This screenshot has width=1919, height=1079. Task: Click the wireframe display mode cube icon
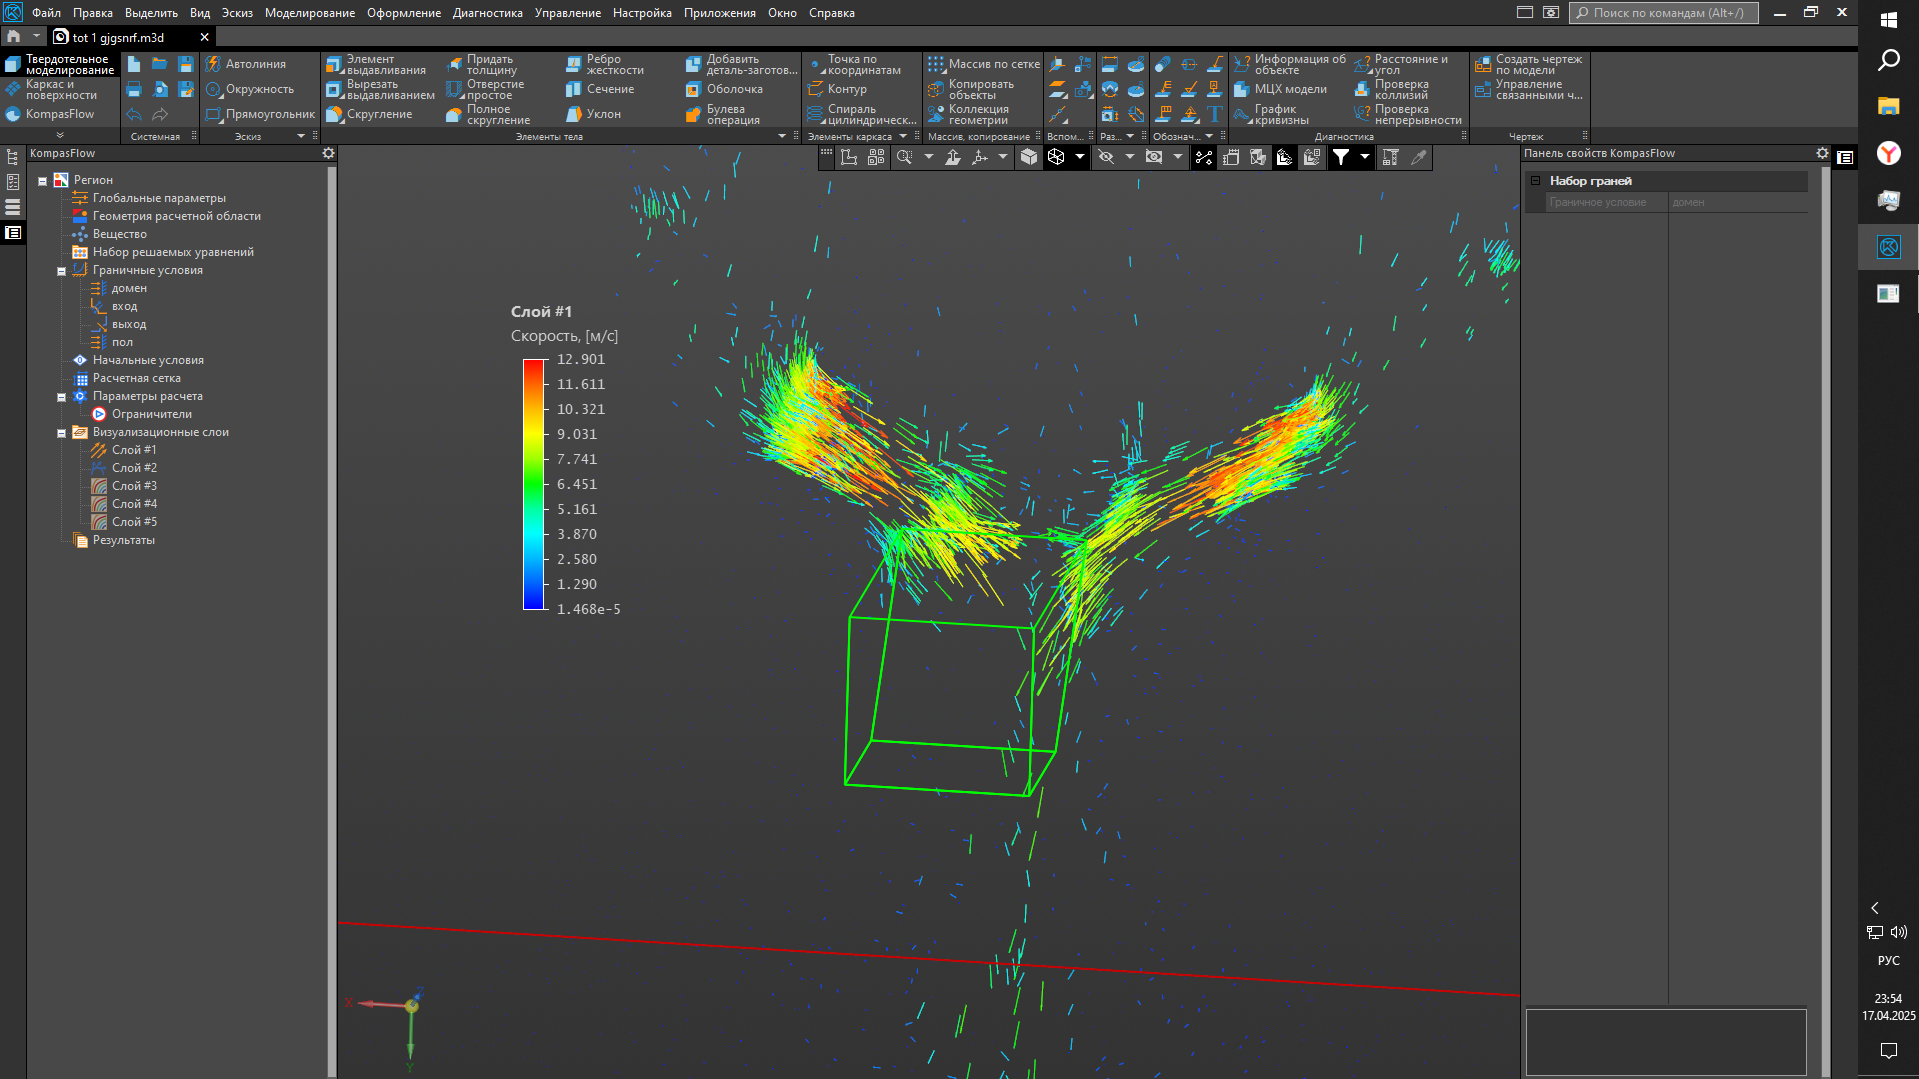coord(1056,157)
